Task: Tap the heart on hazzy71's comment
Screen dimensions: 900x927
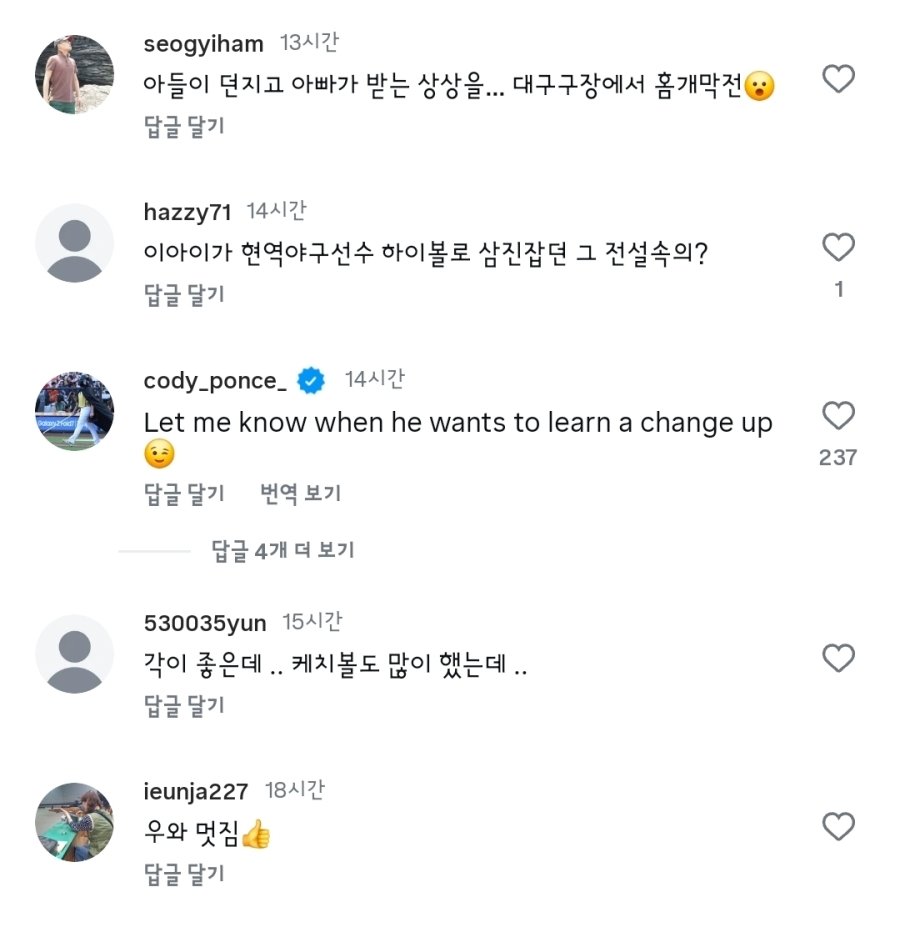Action: point(838,247)
